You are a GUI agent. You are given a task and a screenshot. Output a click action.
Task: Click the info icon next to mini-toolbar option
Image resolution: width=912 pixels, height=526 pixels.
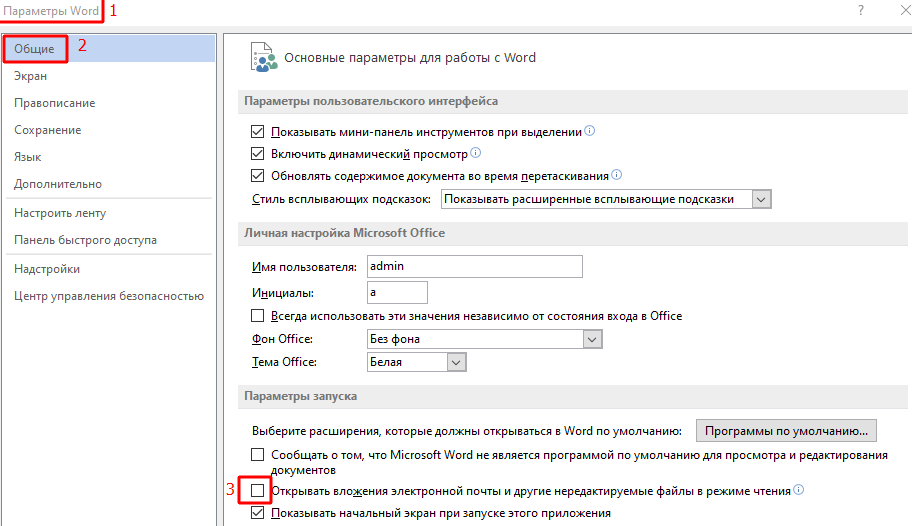click(x=589, y=131)
